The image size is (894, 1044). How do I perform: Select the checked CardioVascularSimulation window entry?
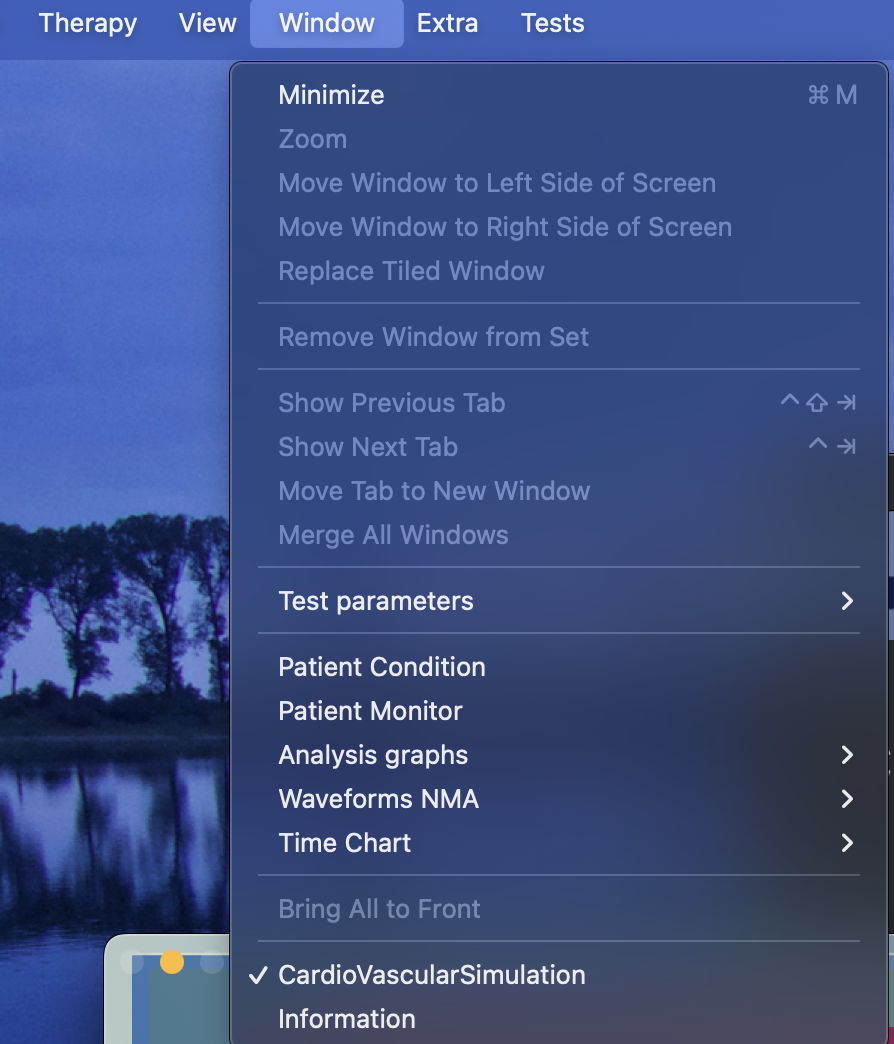(432, 975)
